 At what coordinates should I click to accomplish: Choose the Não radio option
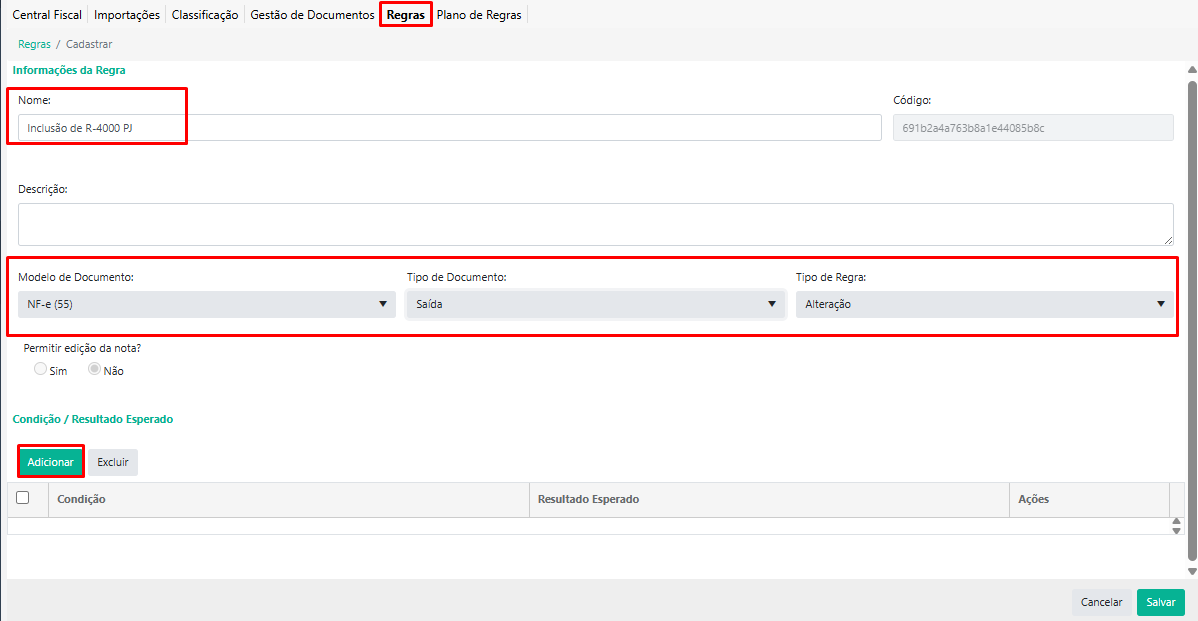pos(95,369)
